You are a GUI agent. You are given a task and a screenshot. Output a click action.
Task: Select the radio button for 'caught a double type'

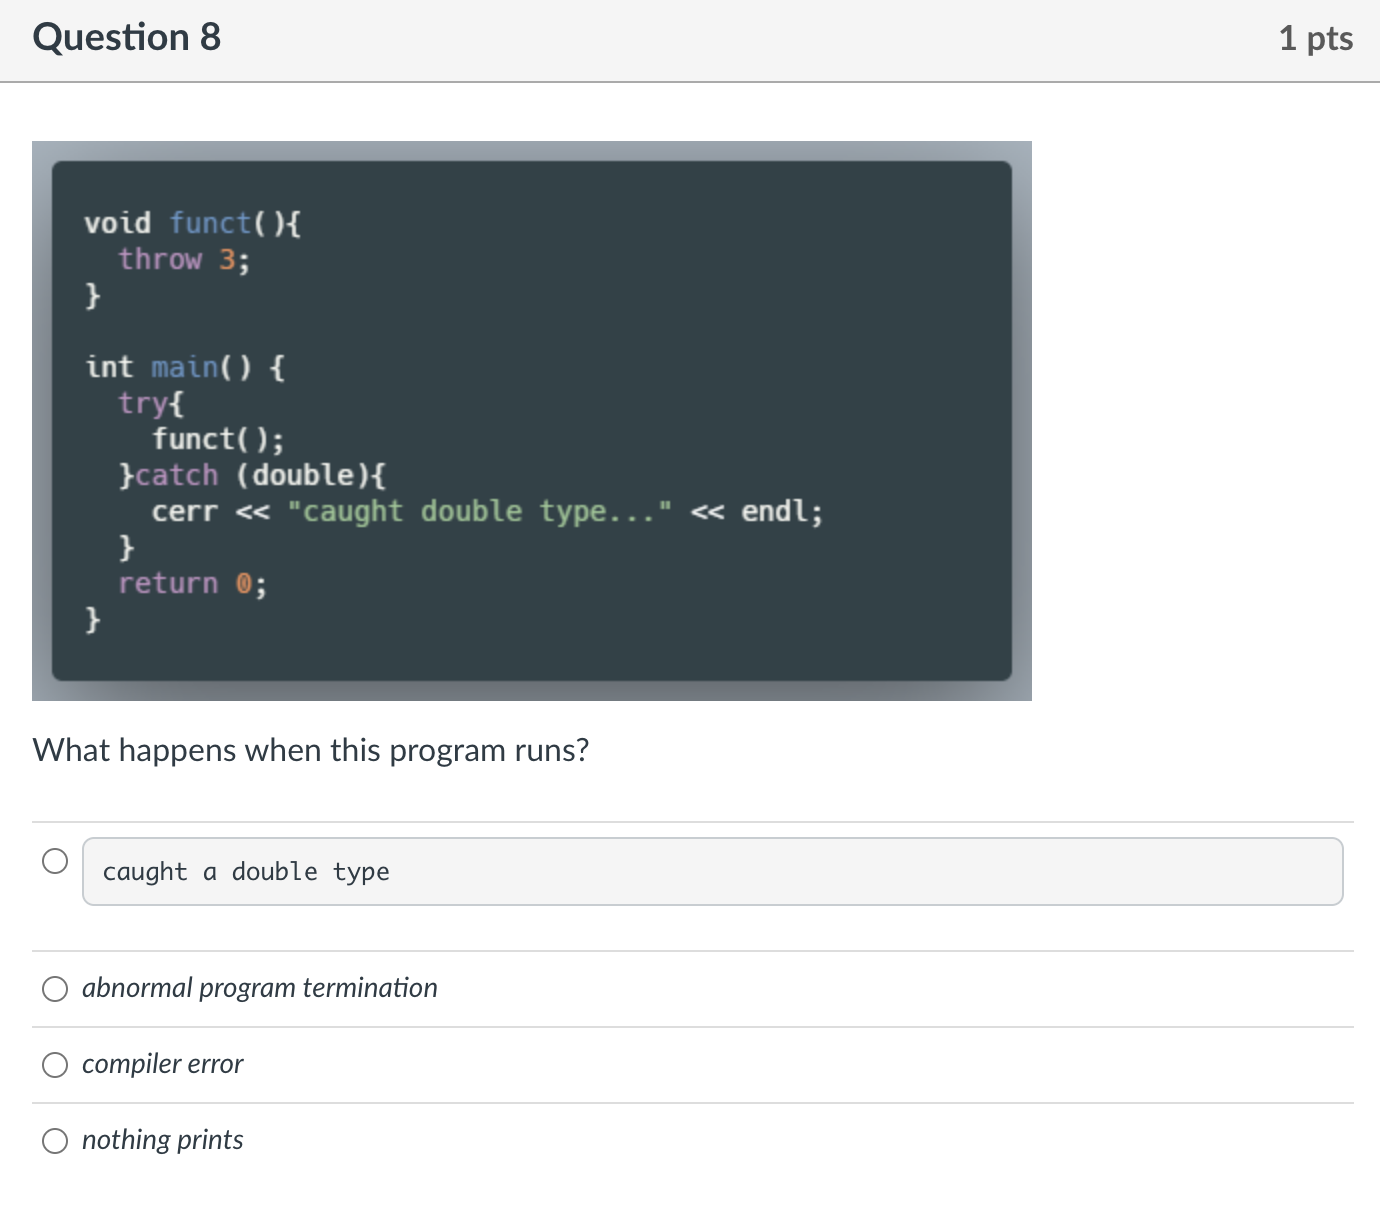55,858
